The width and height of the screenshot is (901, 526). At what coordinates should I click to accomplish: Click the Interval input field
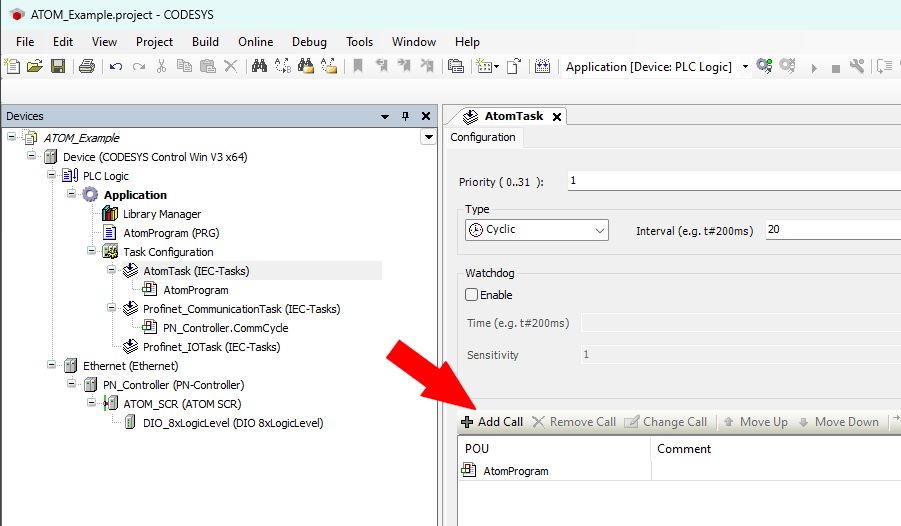[833, 229]
